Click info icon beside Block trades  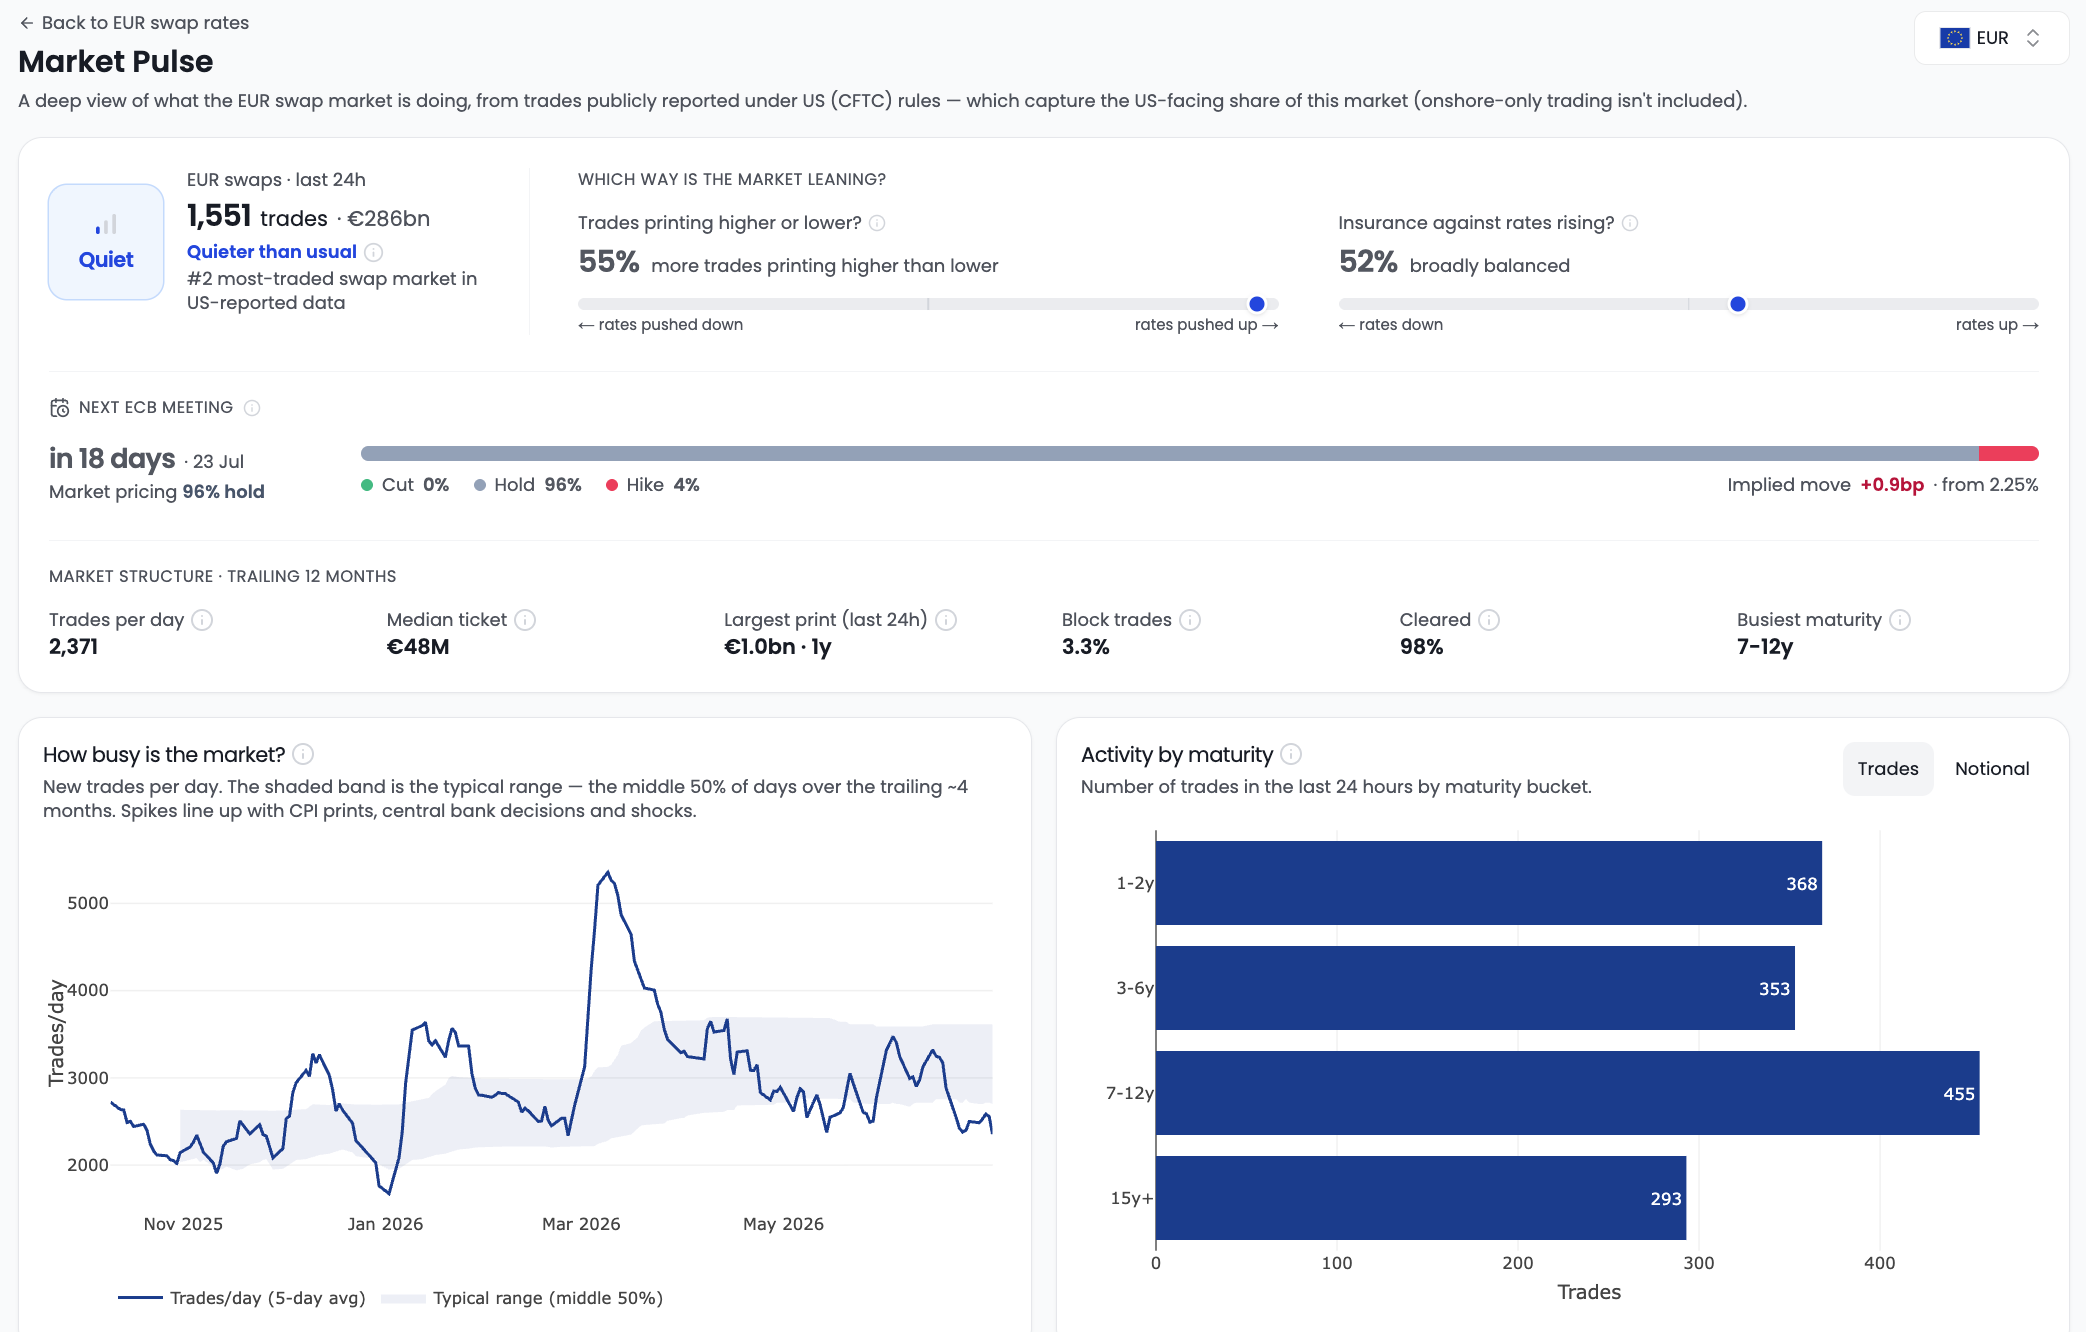point(1190,620)
